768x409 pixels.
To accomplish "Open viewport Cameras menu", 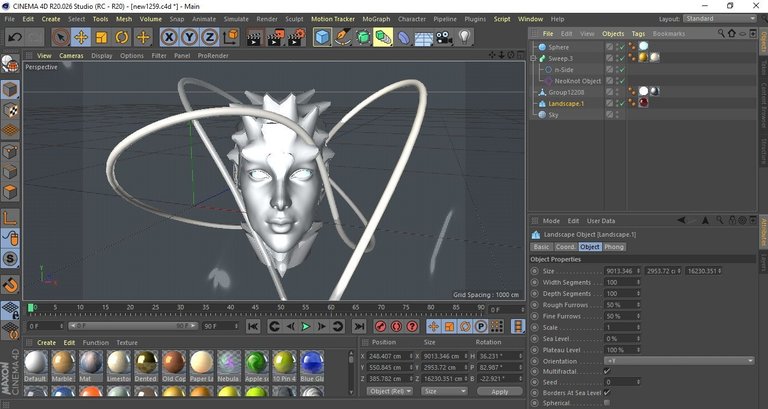I will [72, 56].
